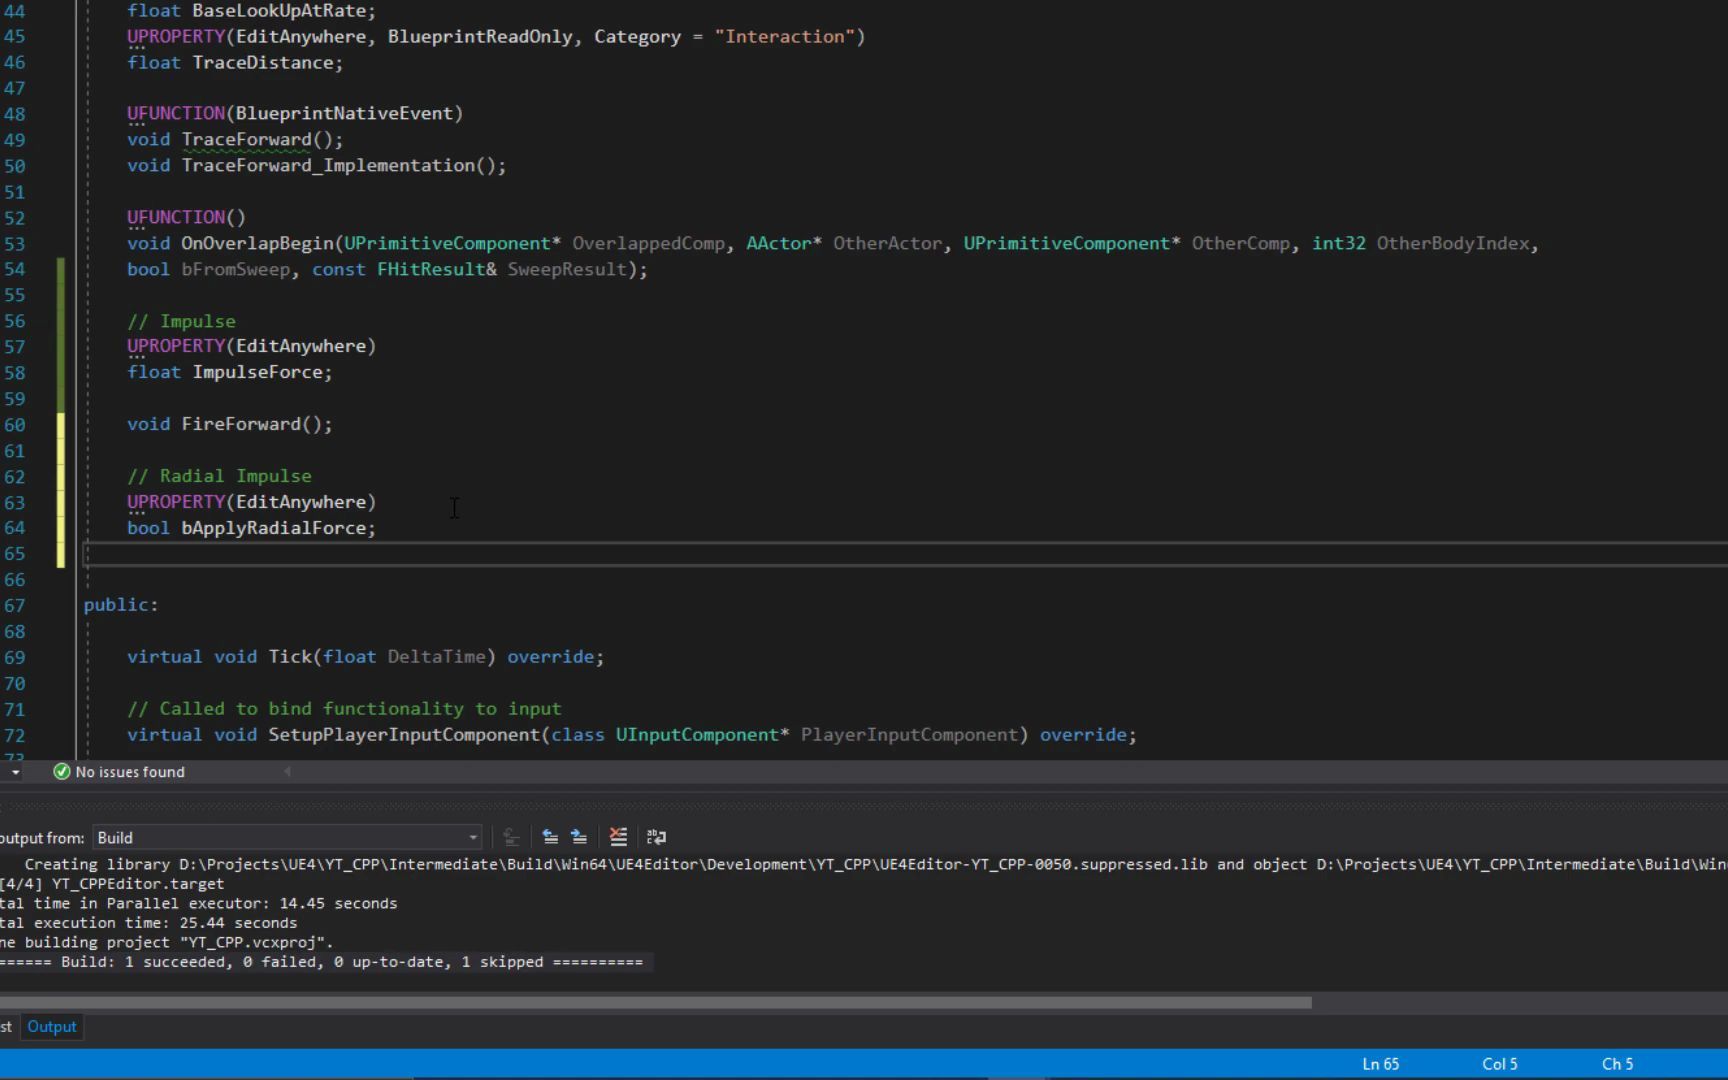
Task: Click the Find Message in Code icon
Action: [x=511, y=837]
